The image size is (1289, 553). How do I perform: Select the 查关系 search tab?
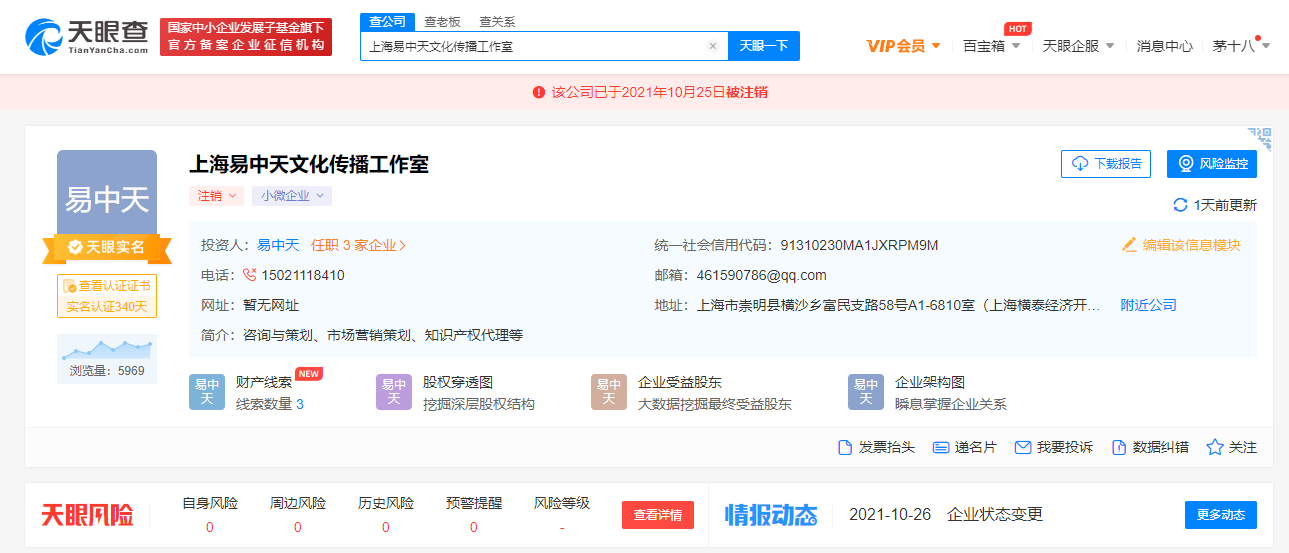coord(497,21)
